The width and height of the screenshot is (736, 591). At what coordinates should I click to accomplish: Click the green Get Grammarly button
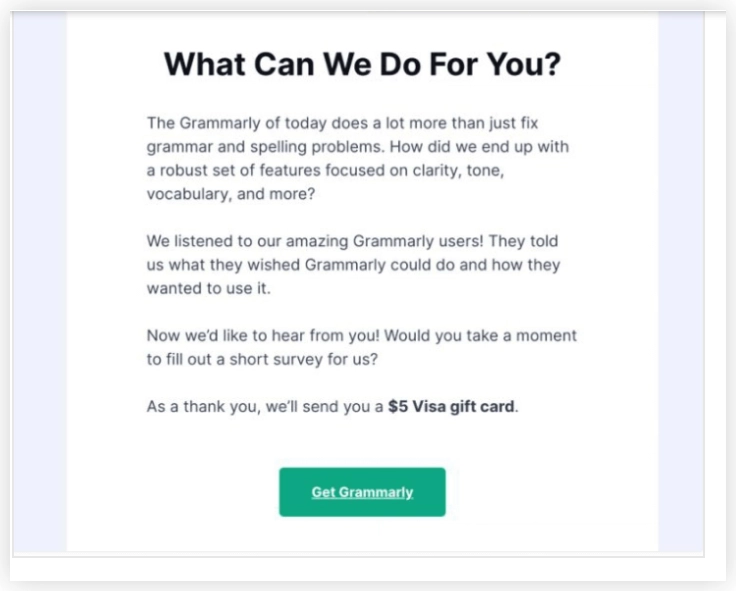(362, 492)
